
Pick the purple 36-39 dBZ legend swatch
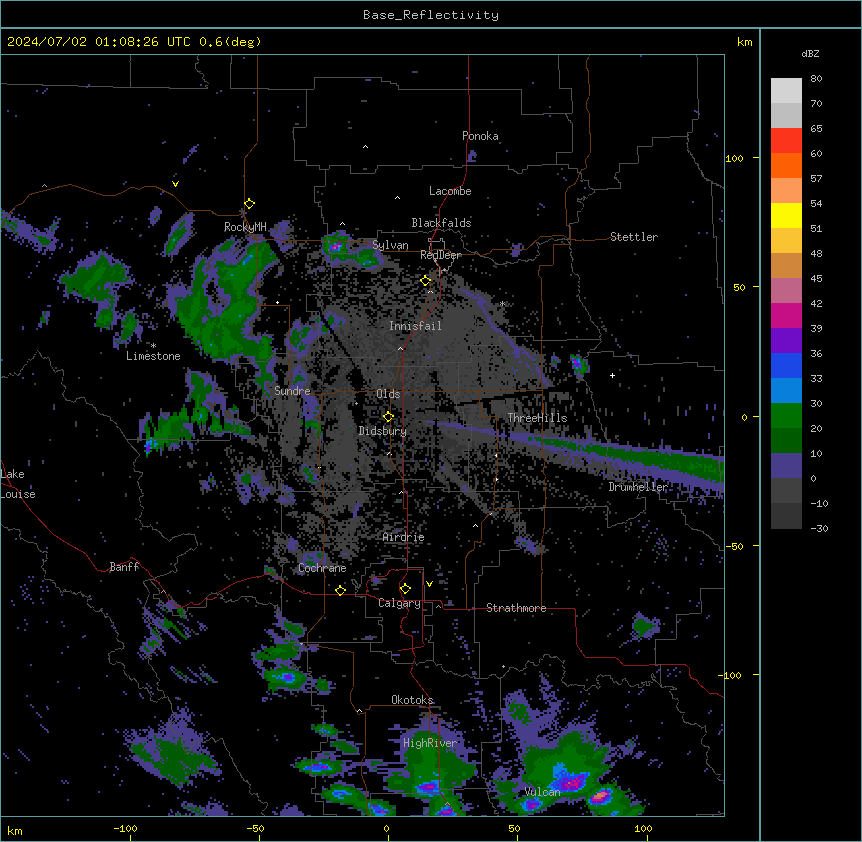coord(786,341)
